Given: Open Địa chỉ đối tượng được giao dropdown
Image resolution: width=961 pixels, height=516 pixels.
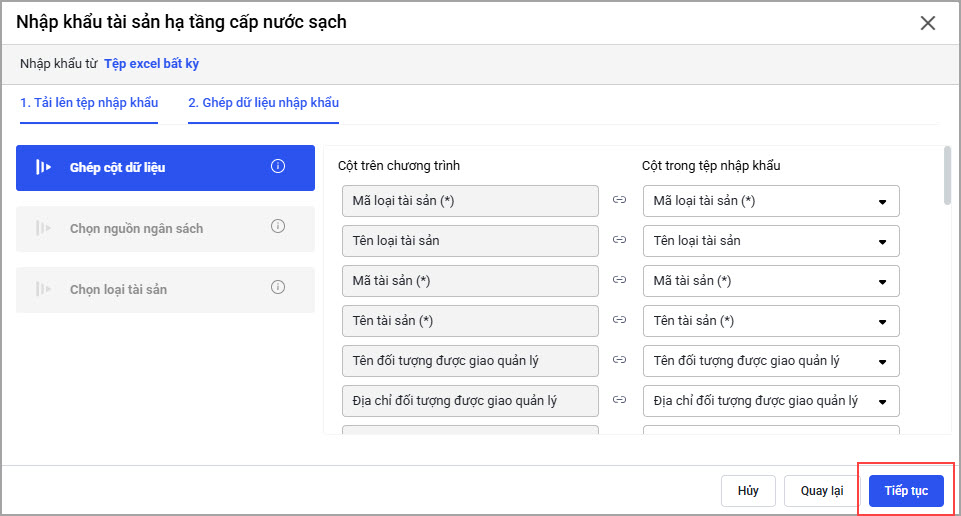Looking at the screenshot, I should coord(771,401).
